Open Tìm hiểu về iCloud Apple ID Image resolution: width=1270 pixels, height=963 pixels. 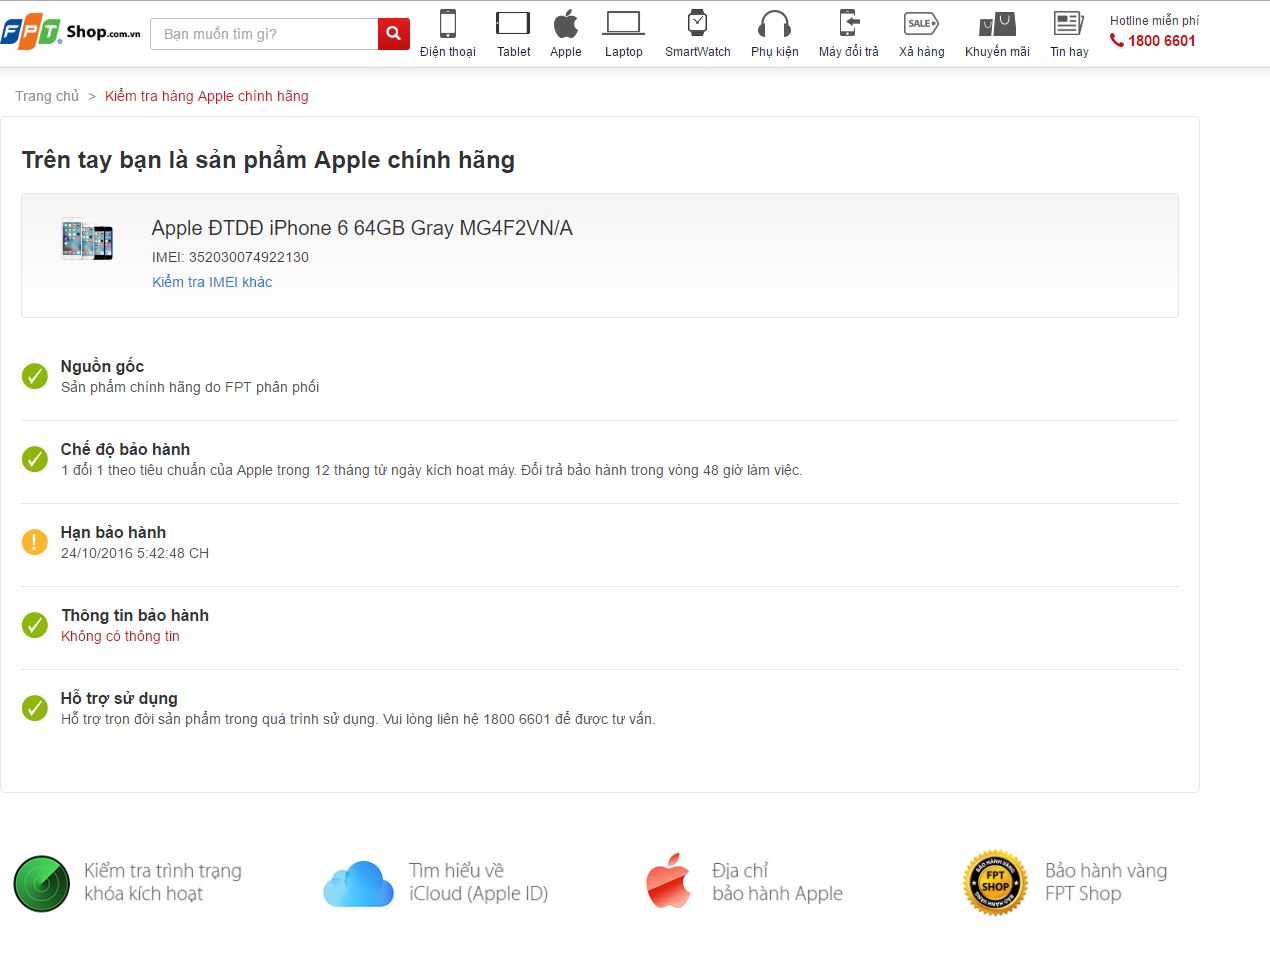pyautogui.click(x=359, y=883)
